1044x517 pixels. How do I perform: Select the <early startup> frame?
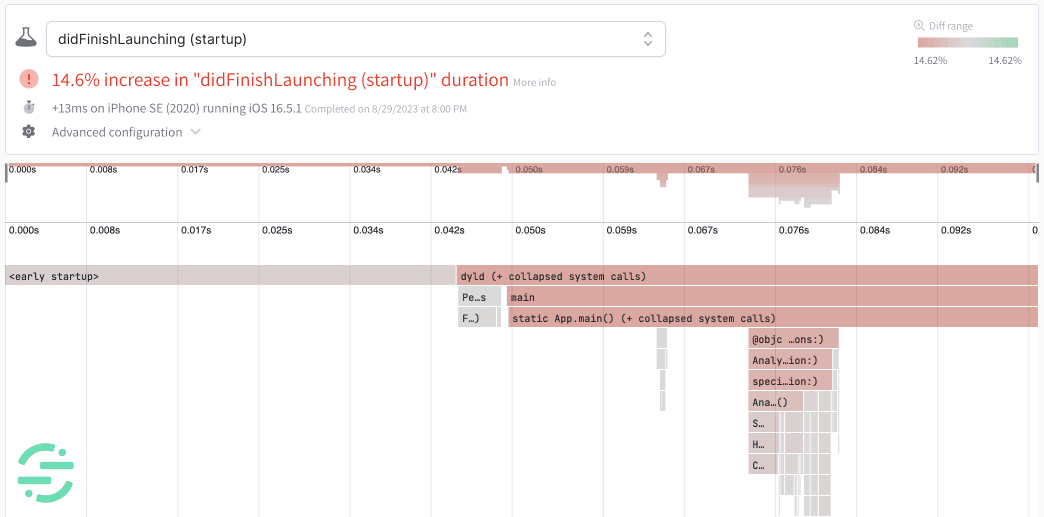coord(230,276)
